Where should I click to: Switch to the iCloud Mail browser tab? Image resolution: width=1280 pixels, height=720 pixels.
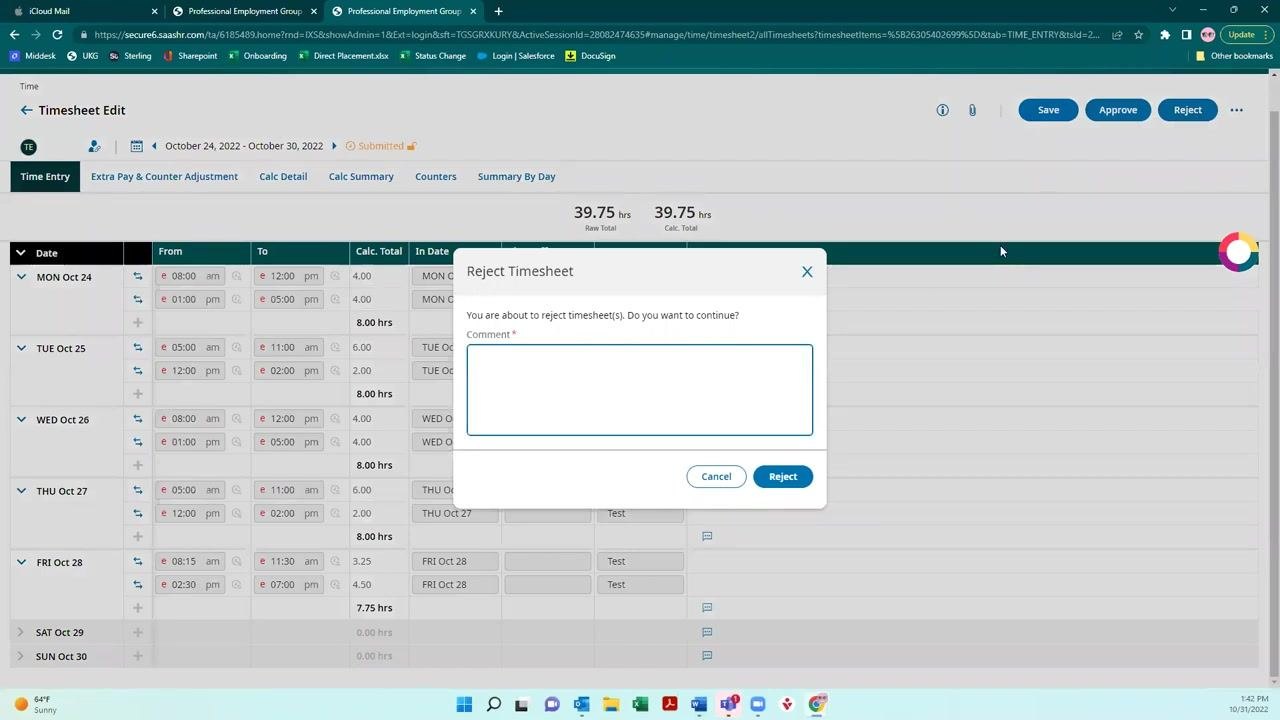pos(85,11)
